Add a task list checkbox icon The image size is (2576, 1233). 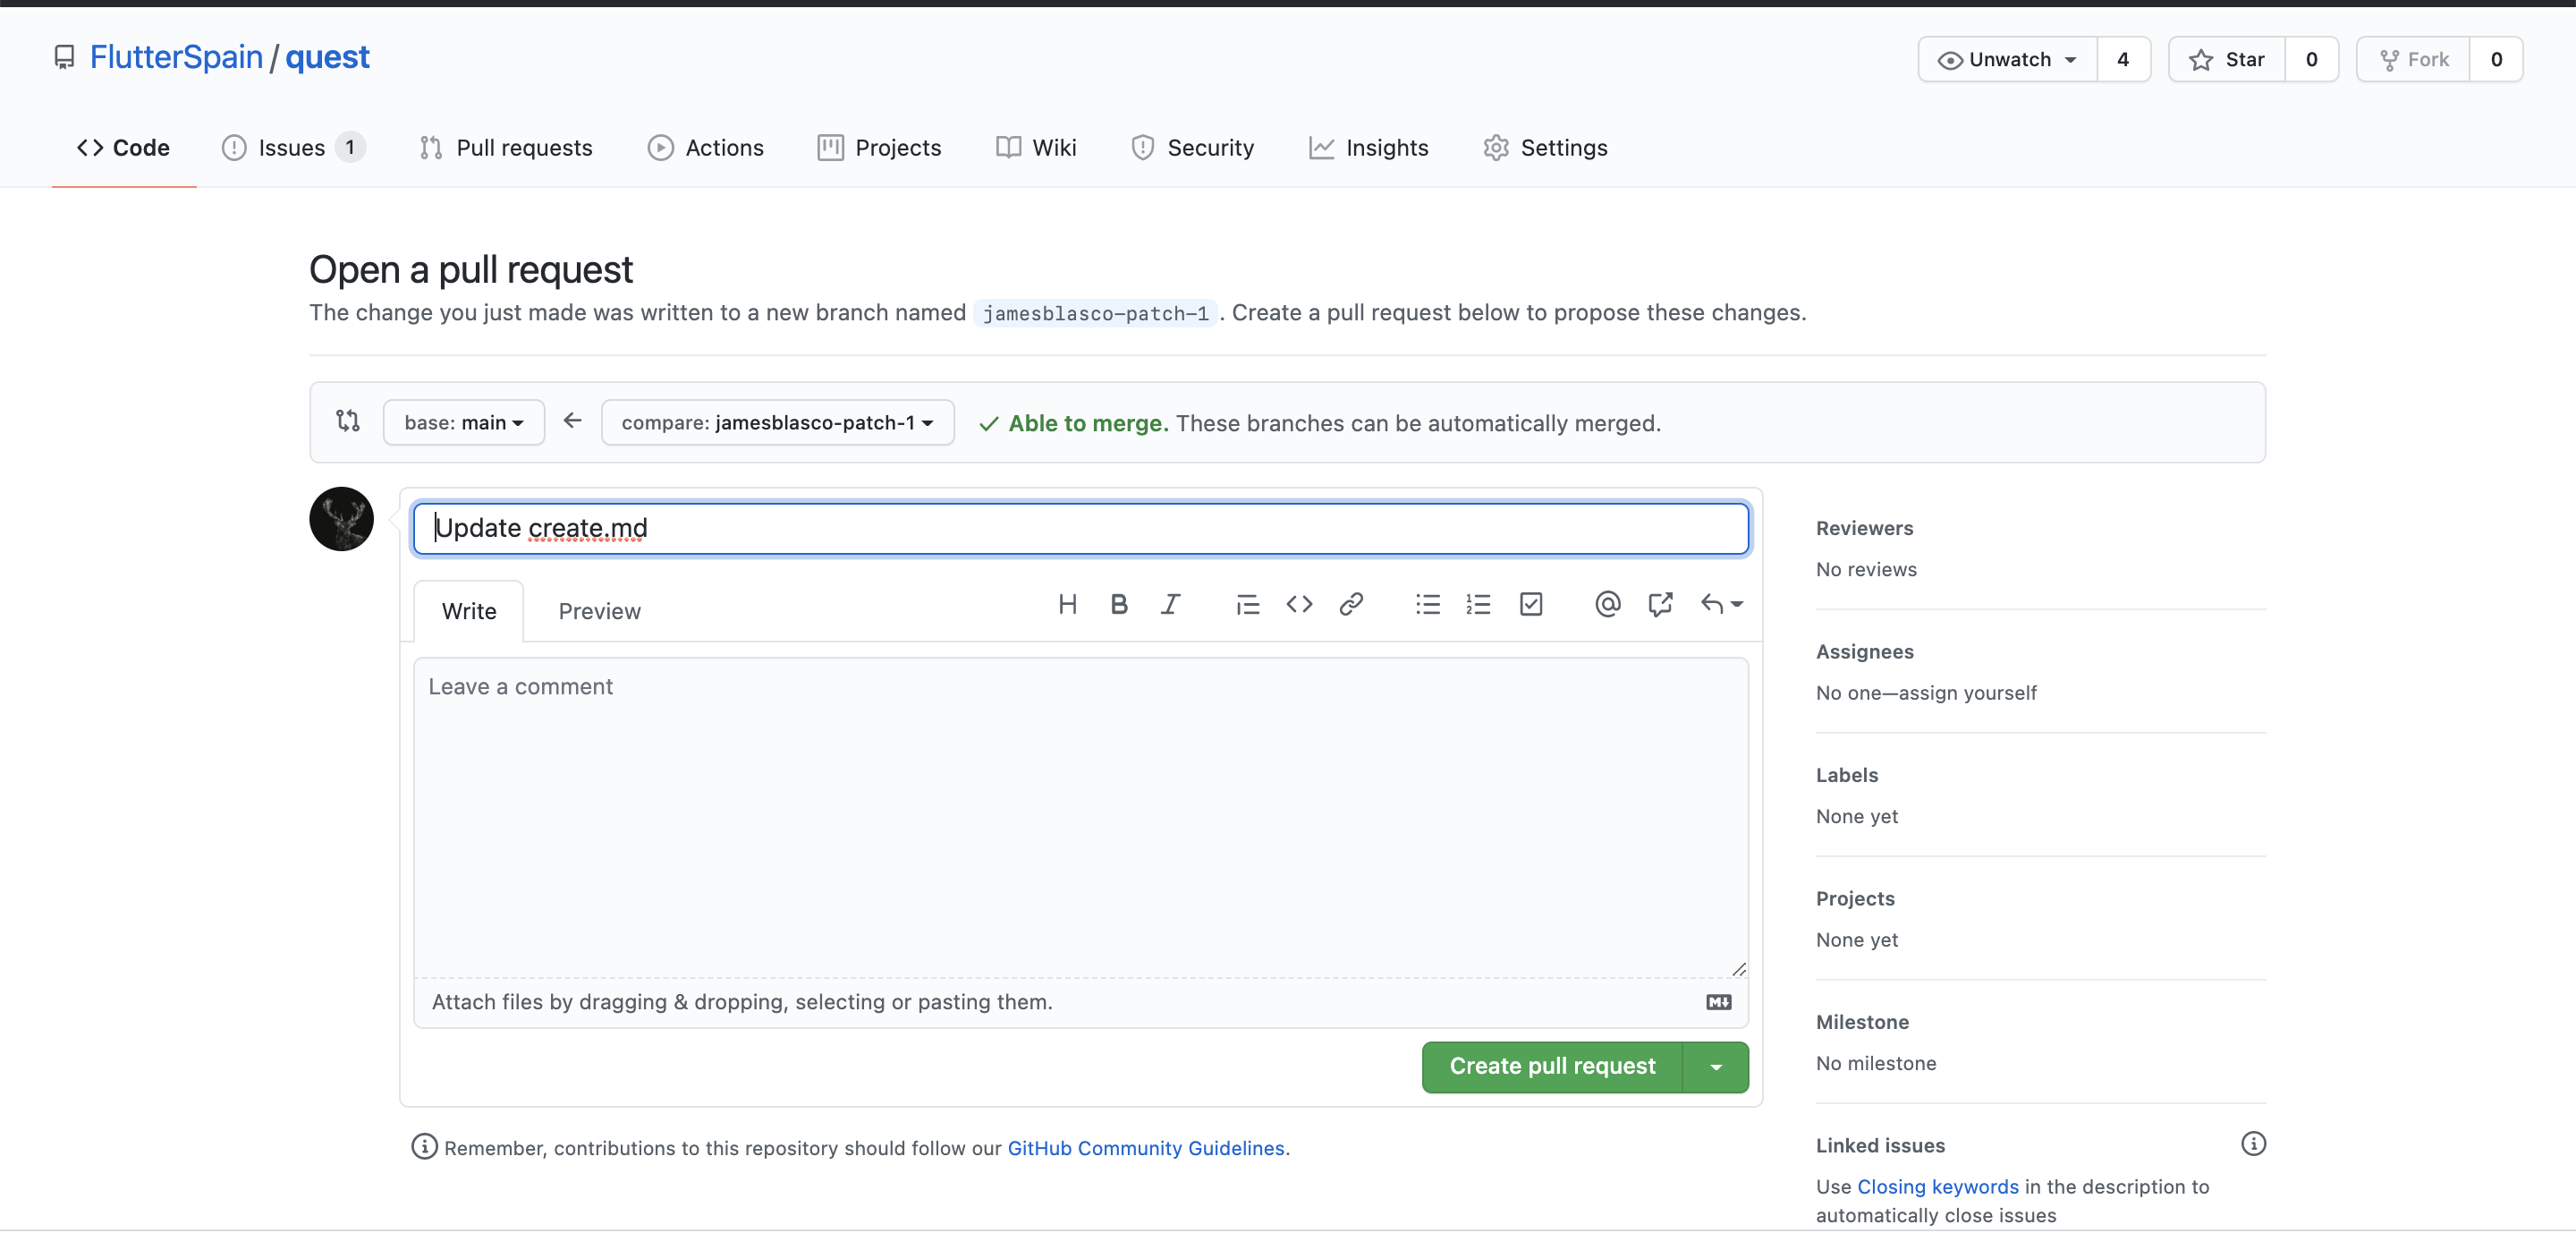(1530, 604)
